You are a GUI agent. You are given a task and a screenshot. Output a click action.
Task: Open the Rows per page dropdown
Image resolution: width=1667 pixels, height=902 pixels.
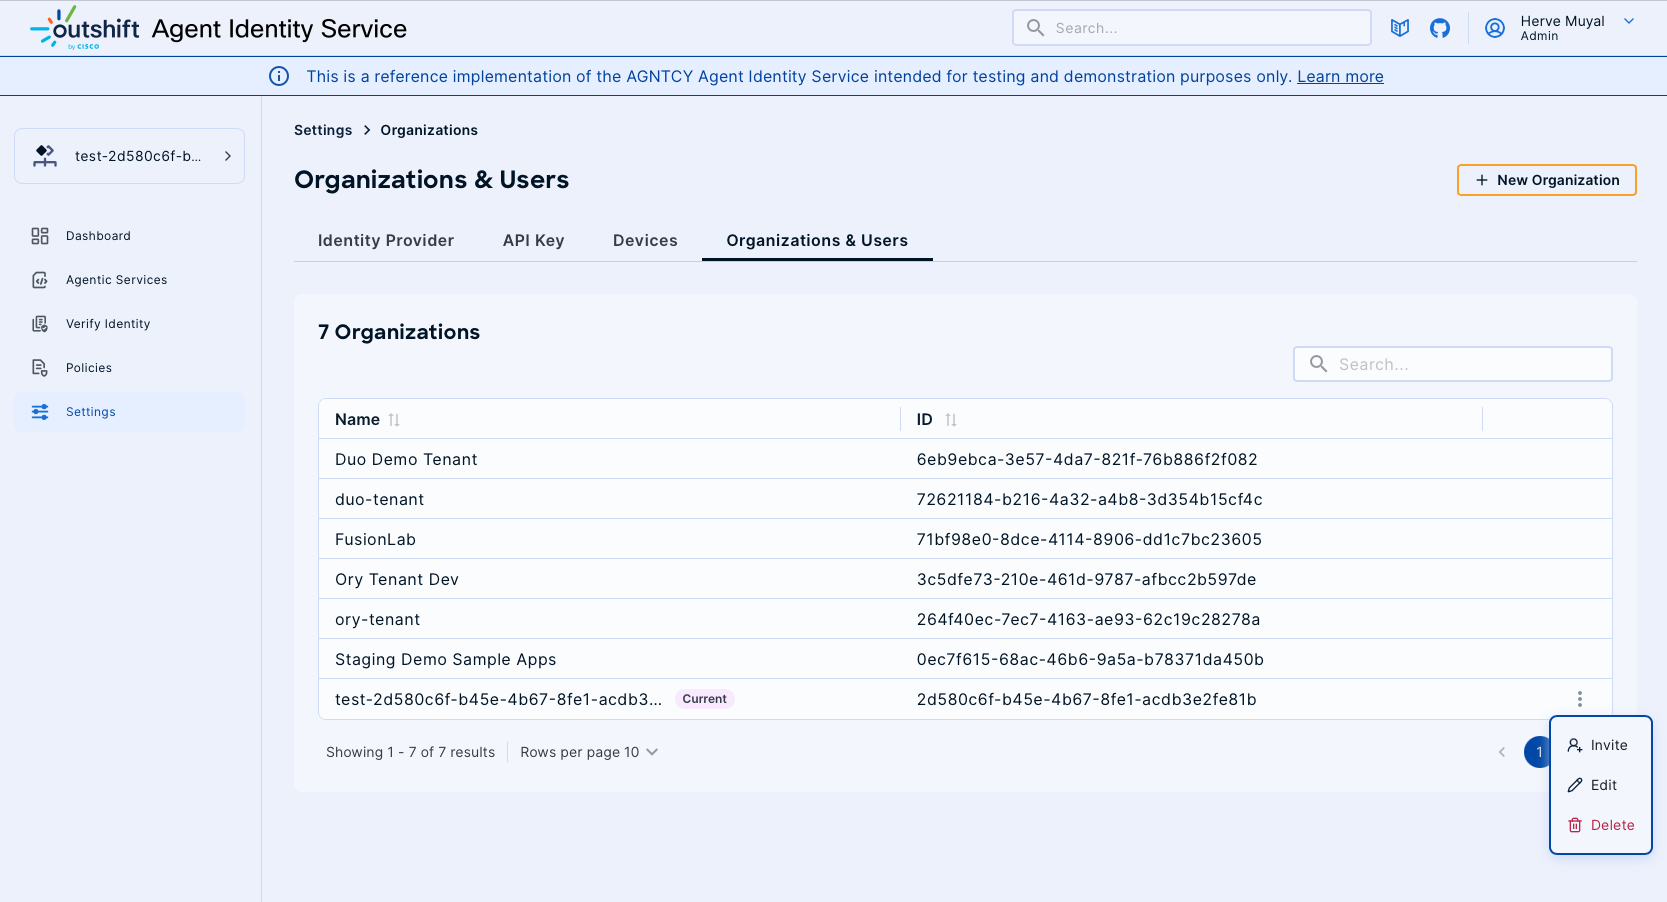[x=589, y=752]
